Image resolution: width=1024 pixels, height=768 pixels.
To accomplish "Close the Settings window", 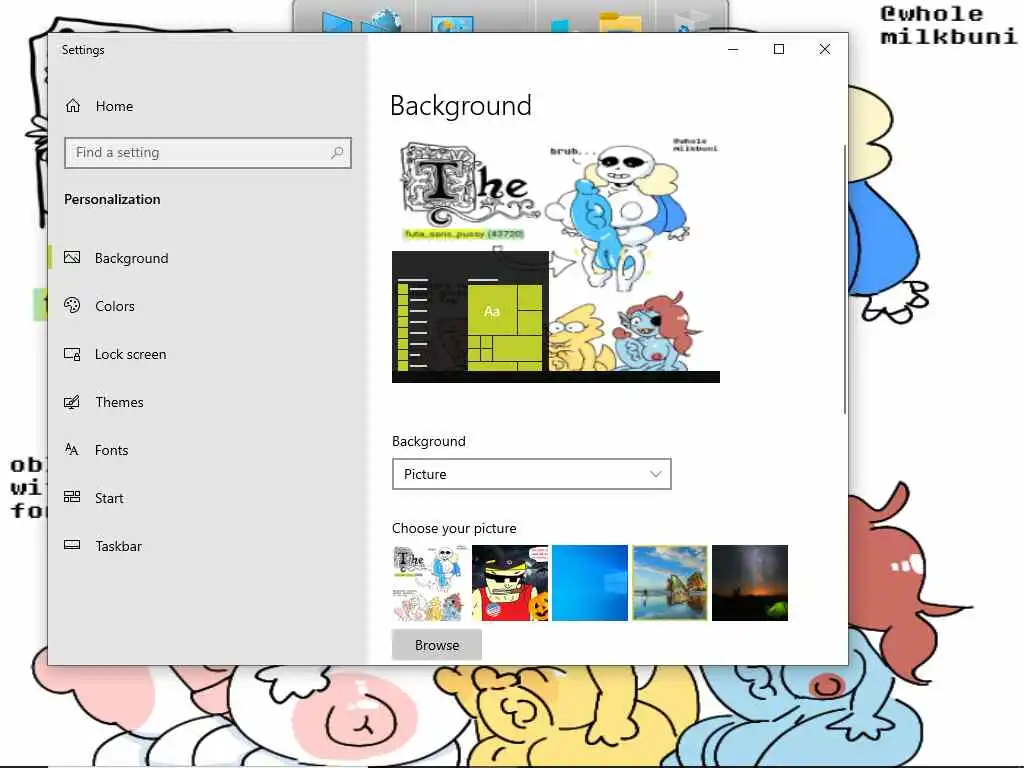I will pyautogui.click(x=825, y=50).
